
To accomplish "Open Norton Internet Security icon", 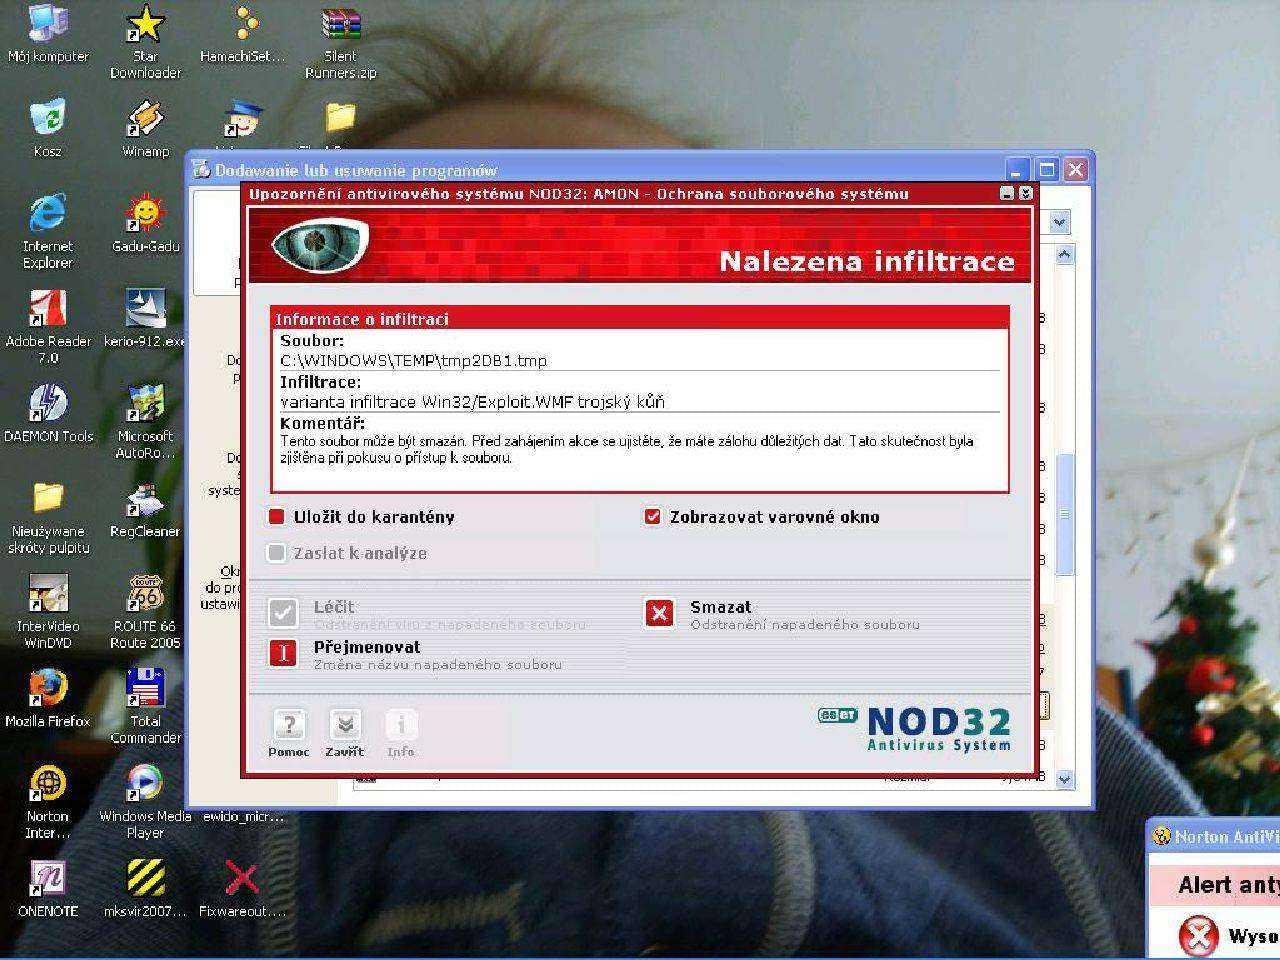I will coord(47,801).
